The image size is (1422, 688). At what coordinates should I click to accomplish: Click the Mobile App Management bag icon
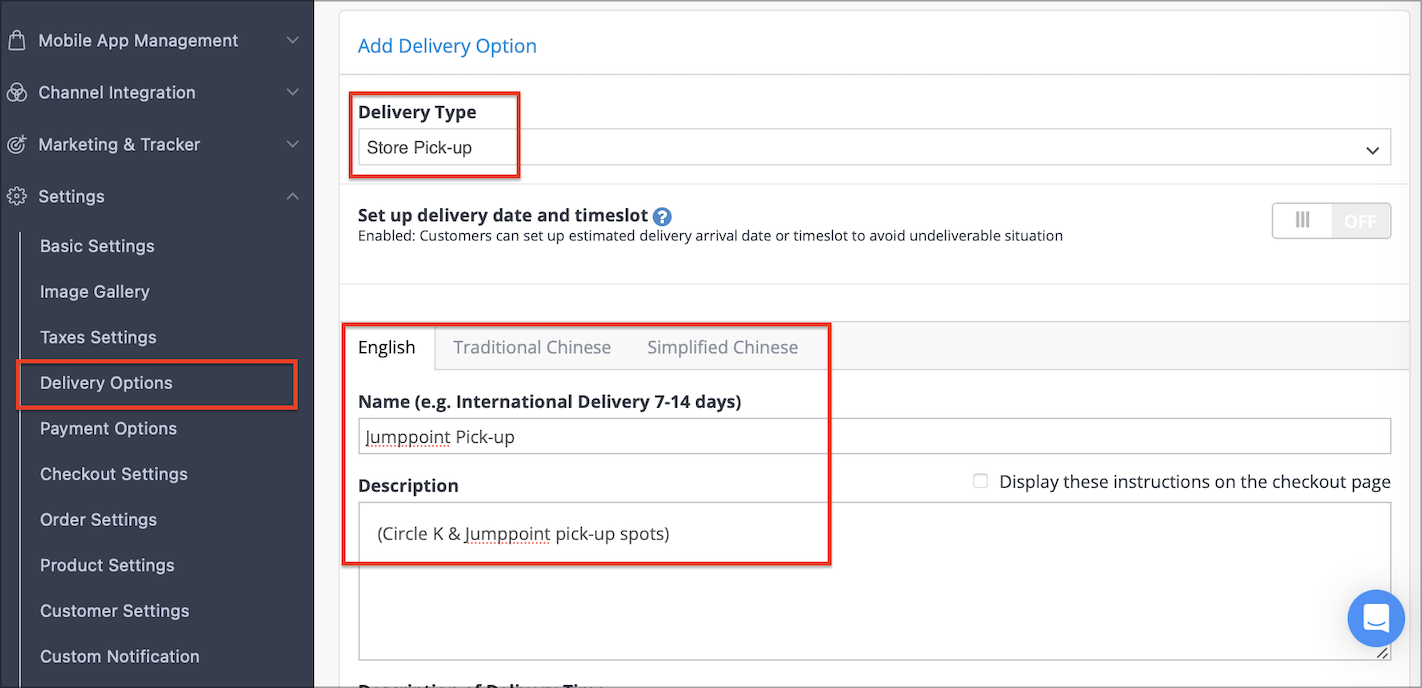16,41
